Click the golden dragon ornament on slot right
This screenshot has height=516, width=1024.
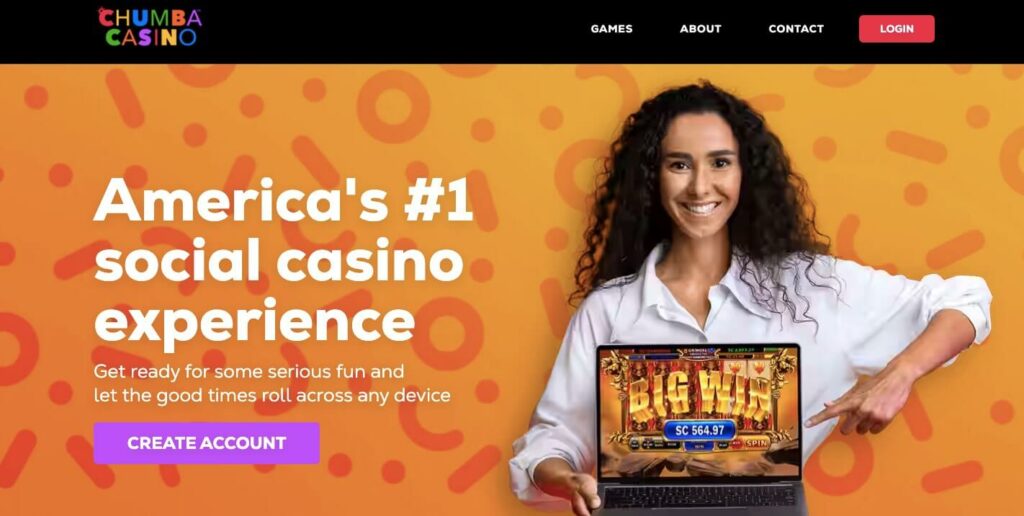coord(783,373)
